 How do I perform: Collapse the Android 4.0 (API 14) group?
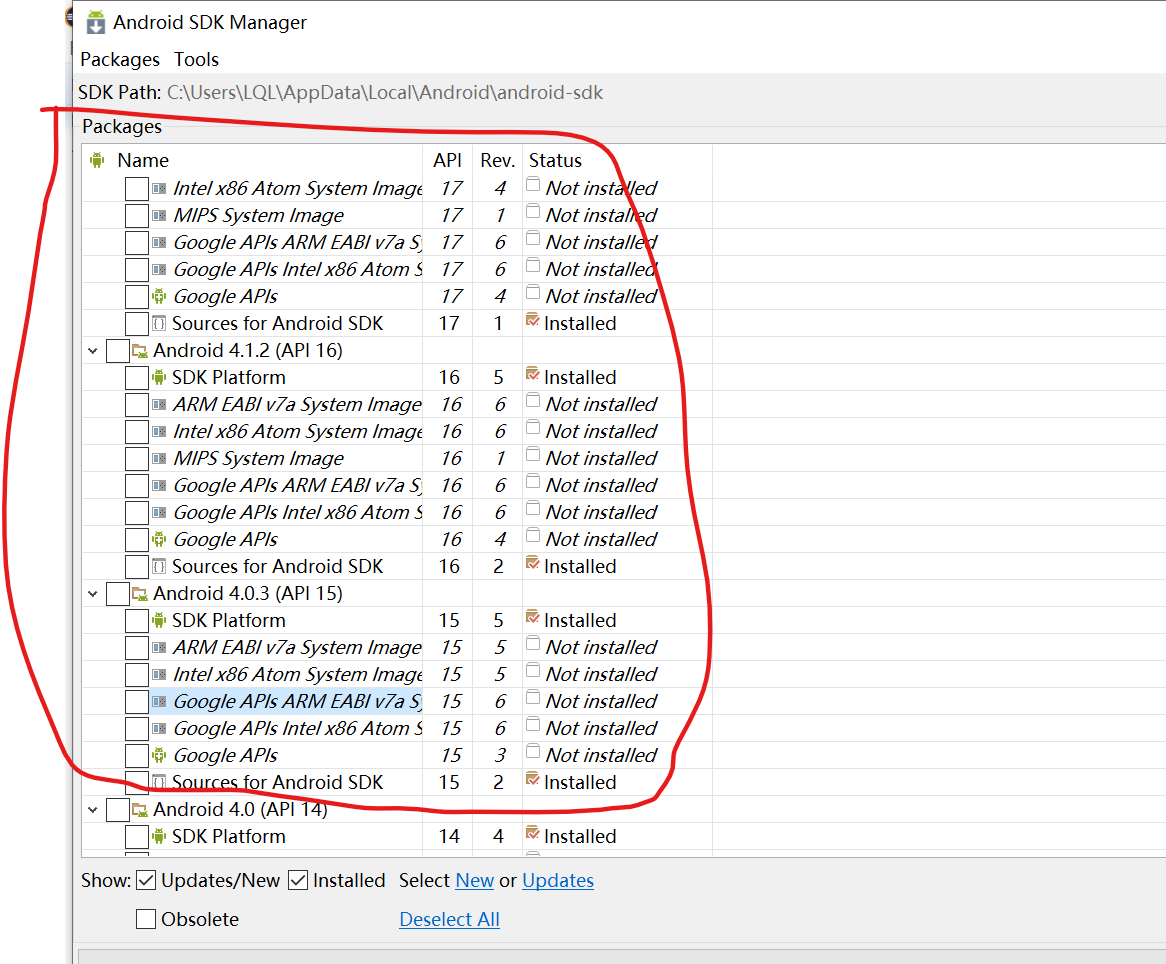point(93,809)
